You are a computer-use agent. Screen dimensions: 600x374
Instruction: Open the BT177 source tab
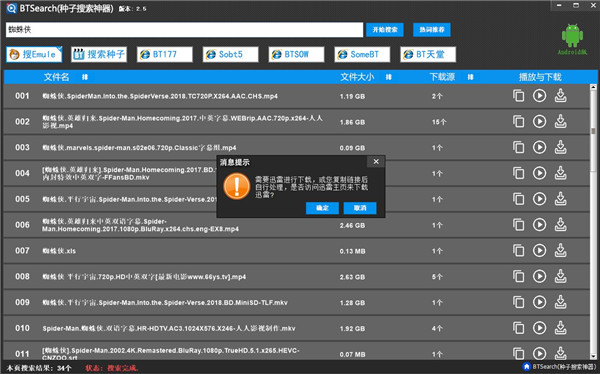pos(165,54)
